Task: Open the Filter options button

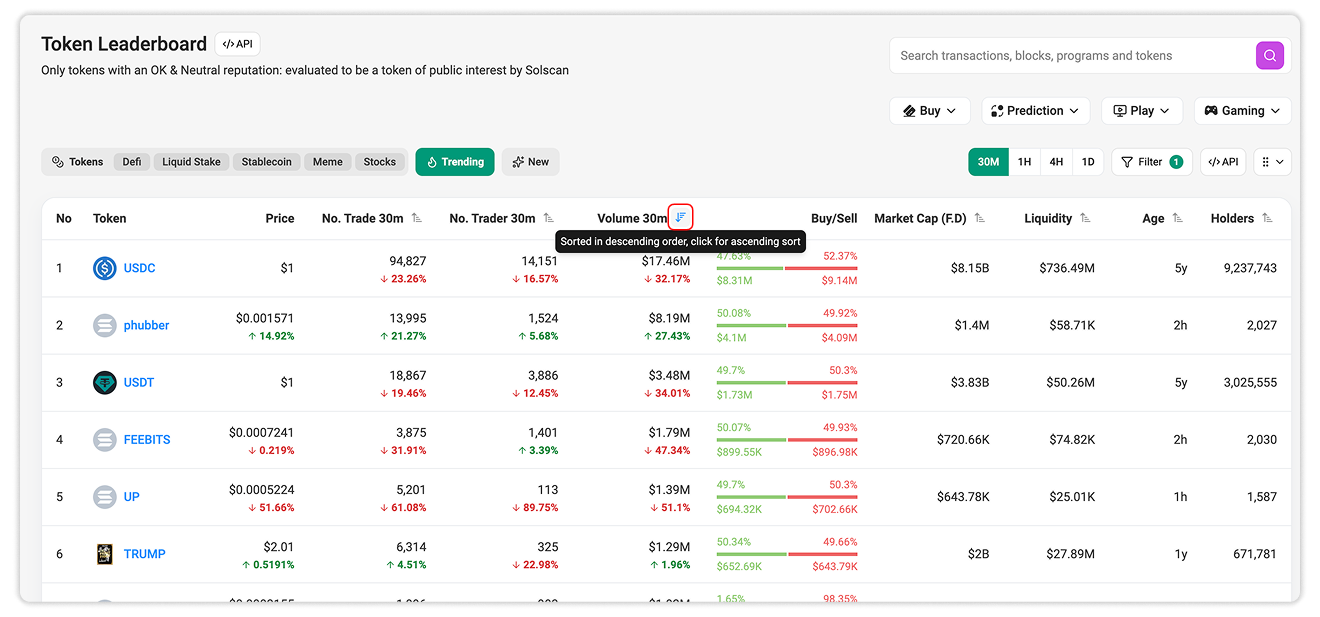Action: (x=1152, y=162)
